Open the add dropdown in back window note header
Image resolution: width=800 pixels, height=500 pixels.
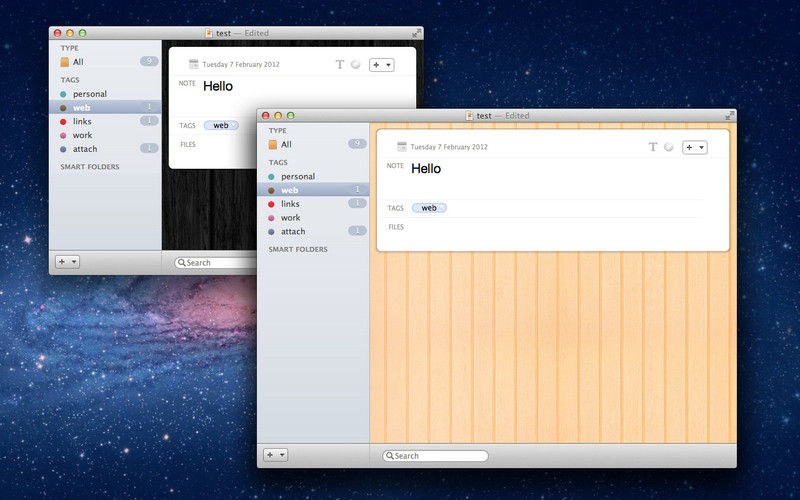(x=381, y=64)
